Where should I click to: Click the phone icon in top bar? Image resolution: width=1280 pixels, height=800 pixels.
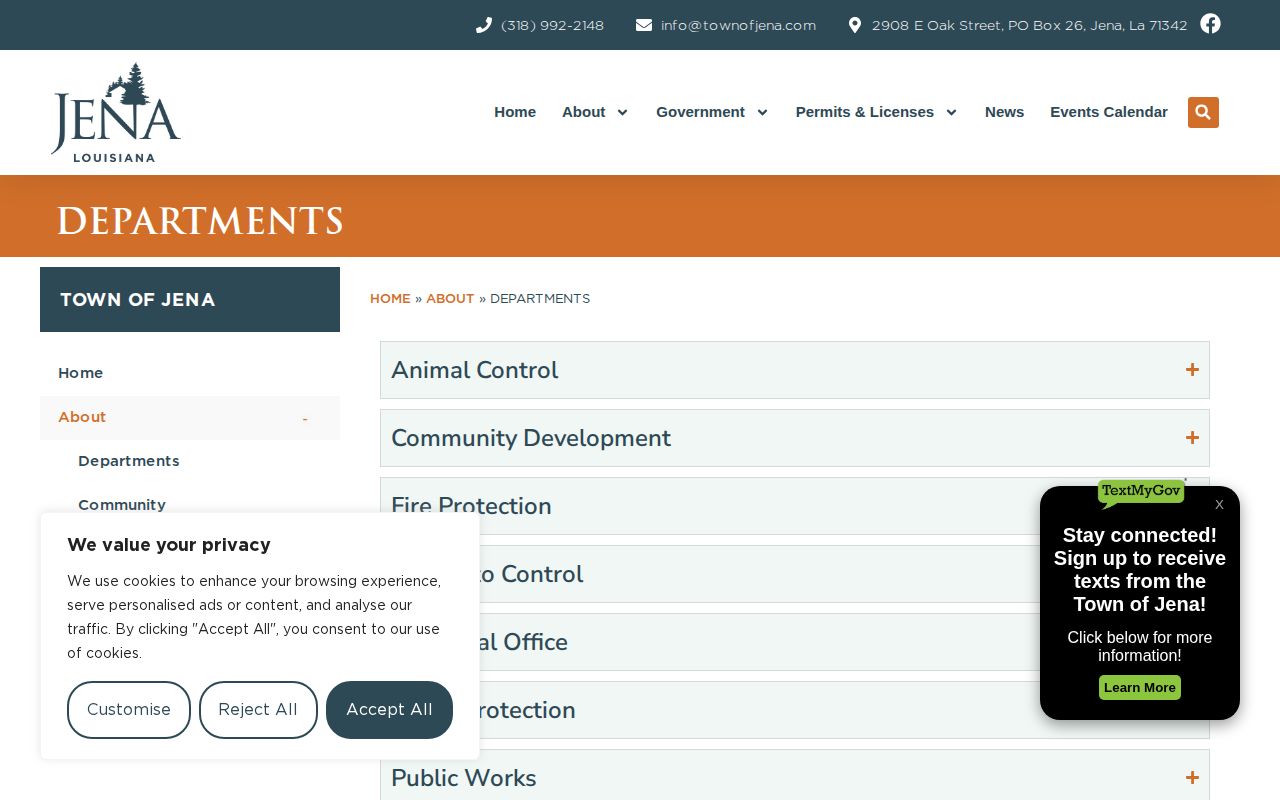[x=484, y=25]
